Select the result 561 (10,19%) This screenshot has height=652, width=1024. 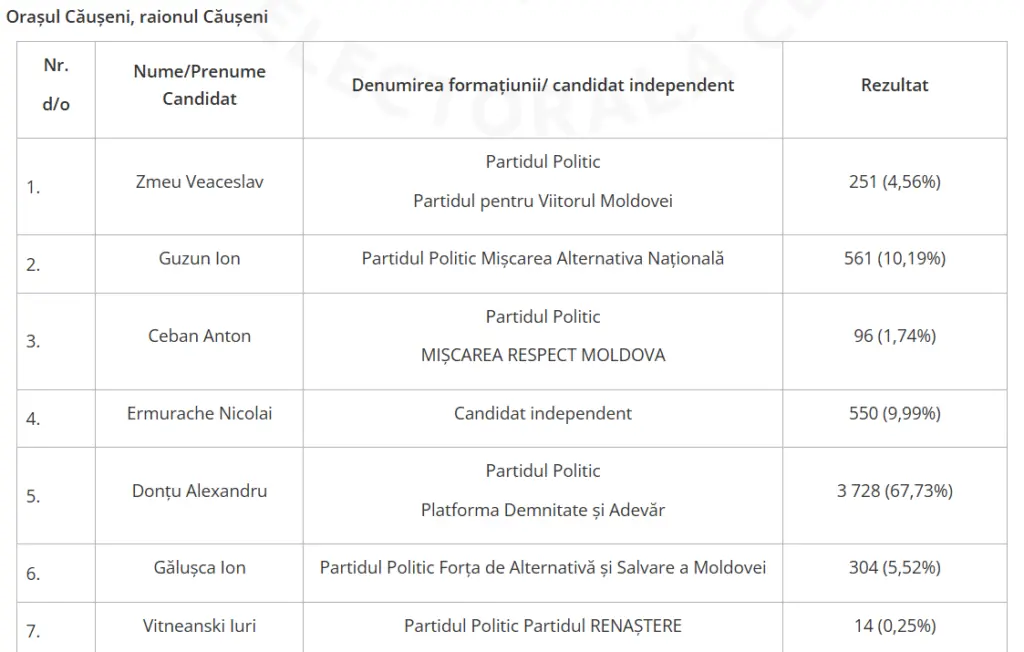[x=894, y=259]
